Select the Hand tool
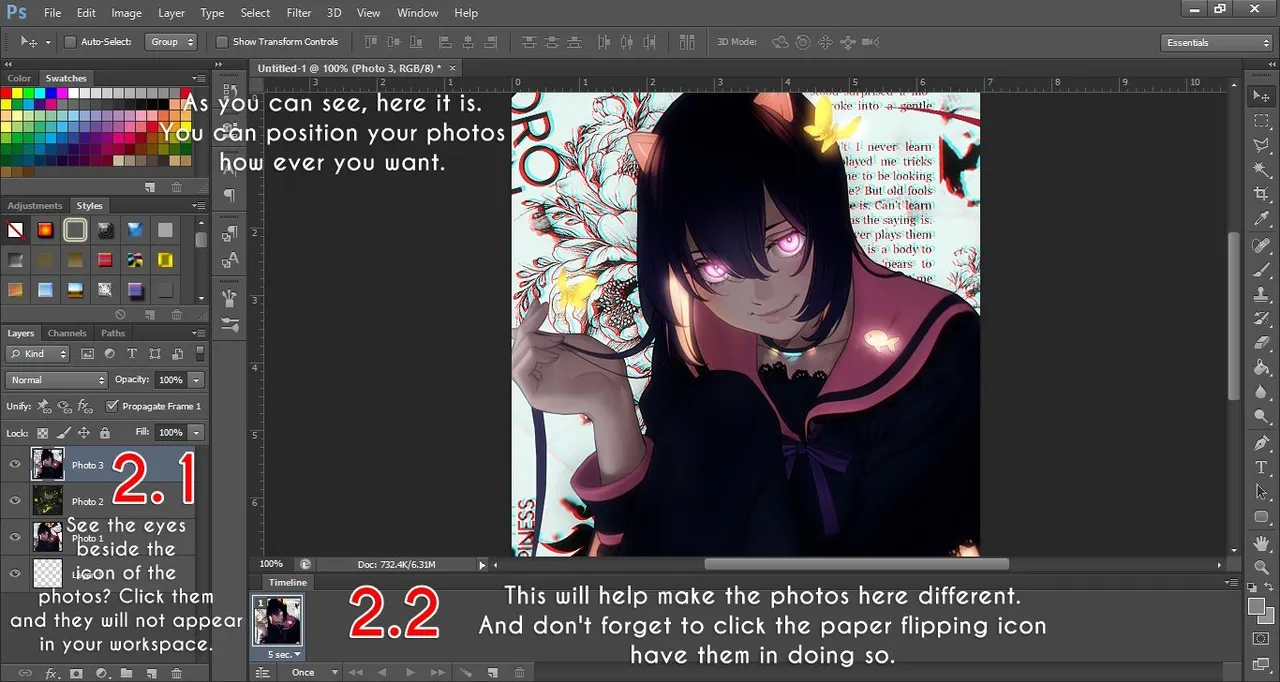Screen dimensions: 1280x682 coord(1261,543)
